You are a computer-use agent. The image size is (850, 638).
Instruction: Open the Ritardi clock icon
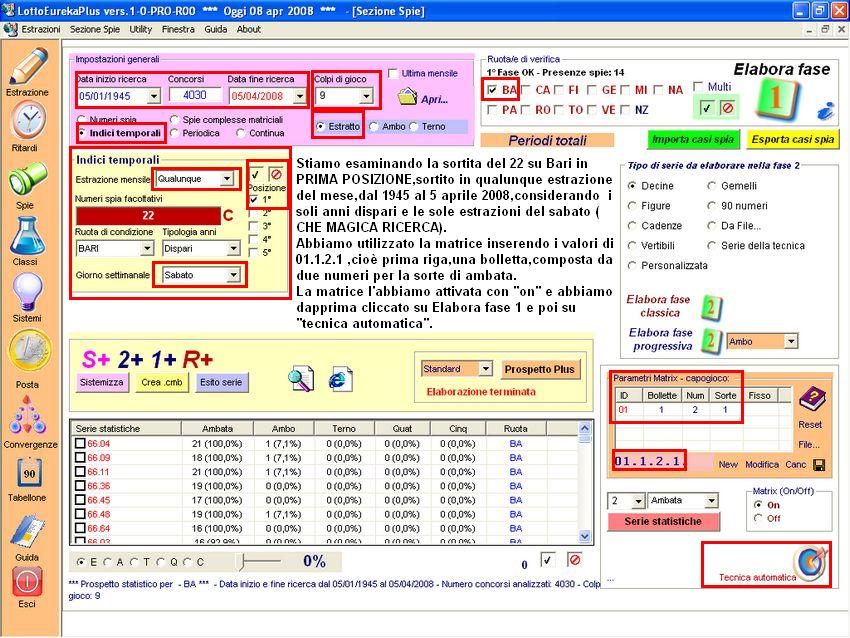pyautogui.click(x=27, y=121)
